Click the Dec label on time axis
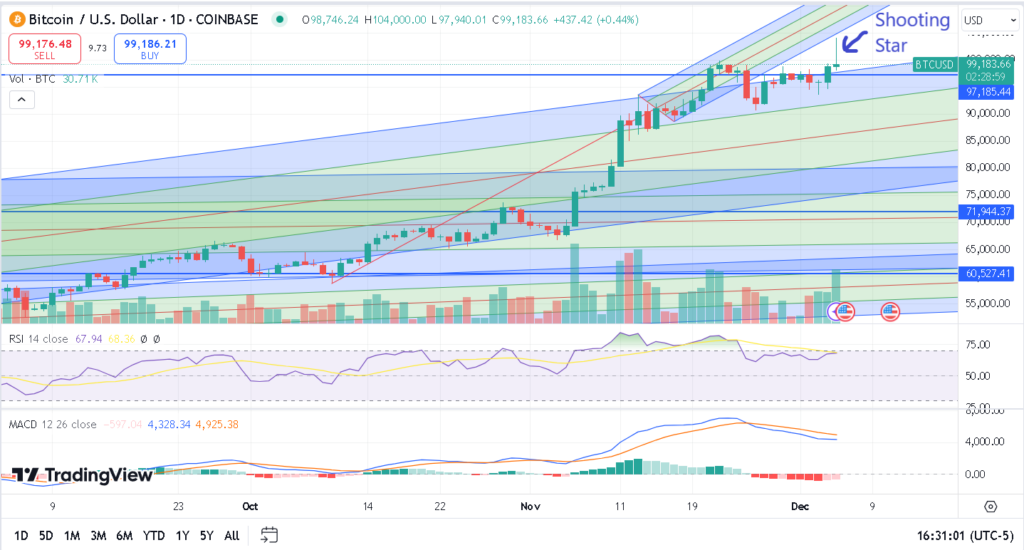Viewport: 1024px width, 550px height. pos(800,506)
